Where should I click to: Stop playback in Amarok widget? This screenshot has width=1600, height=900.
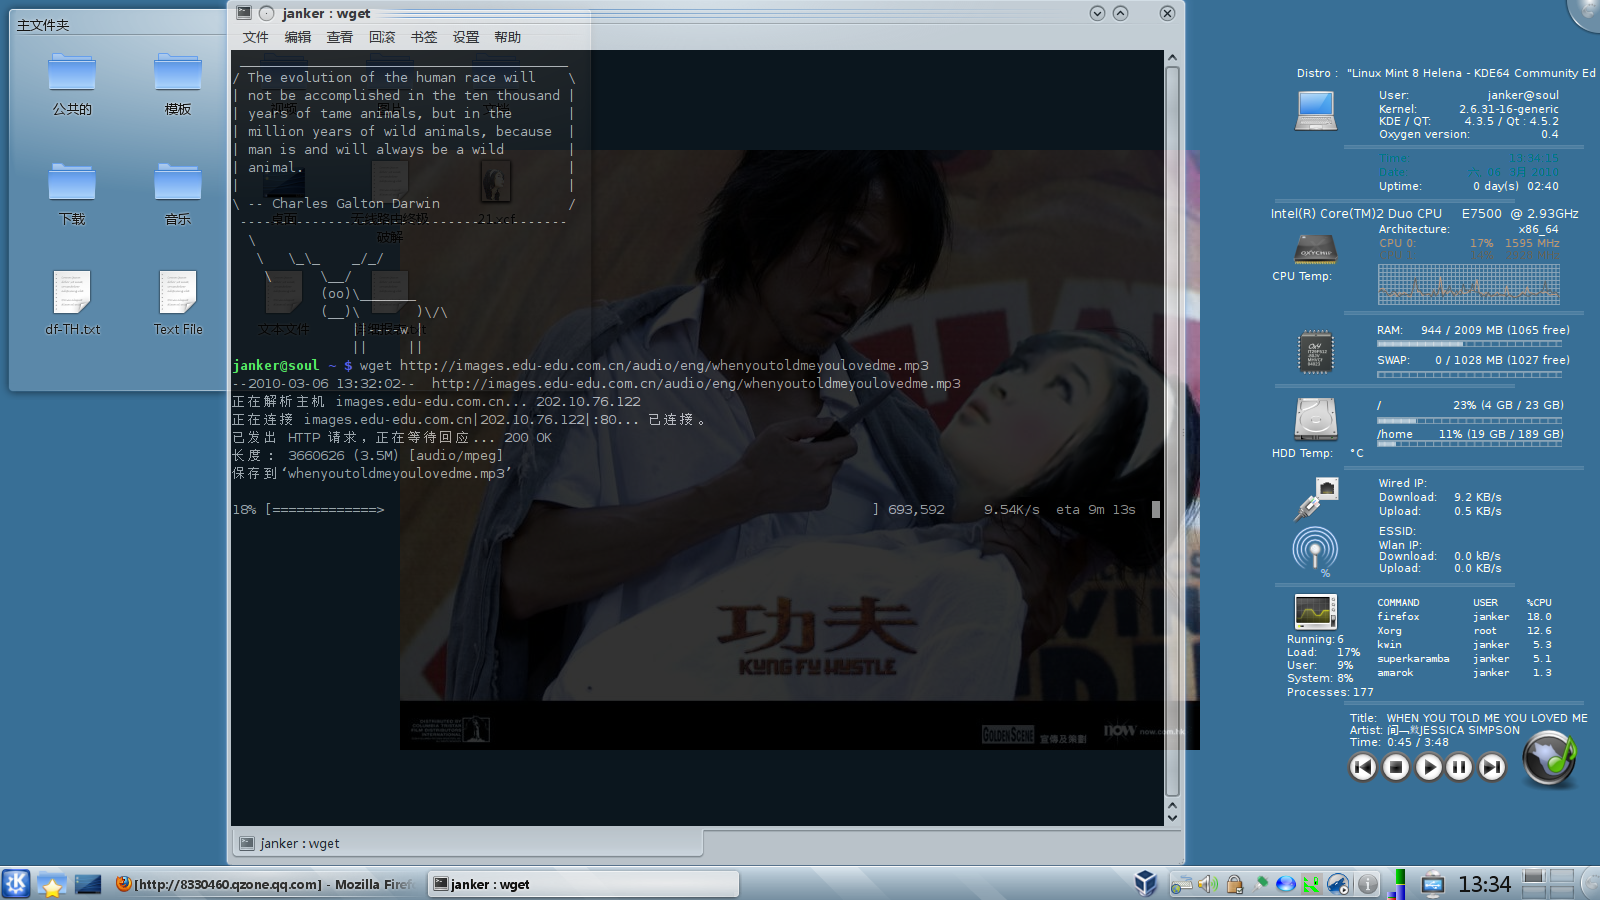pos(1396,767)
